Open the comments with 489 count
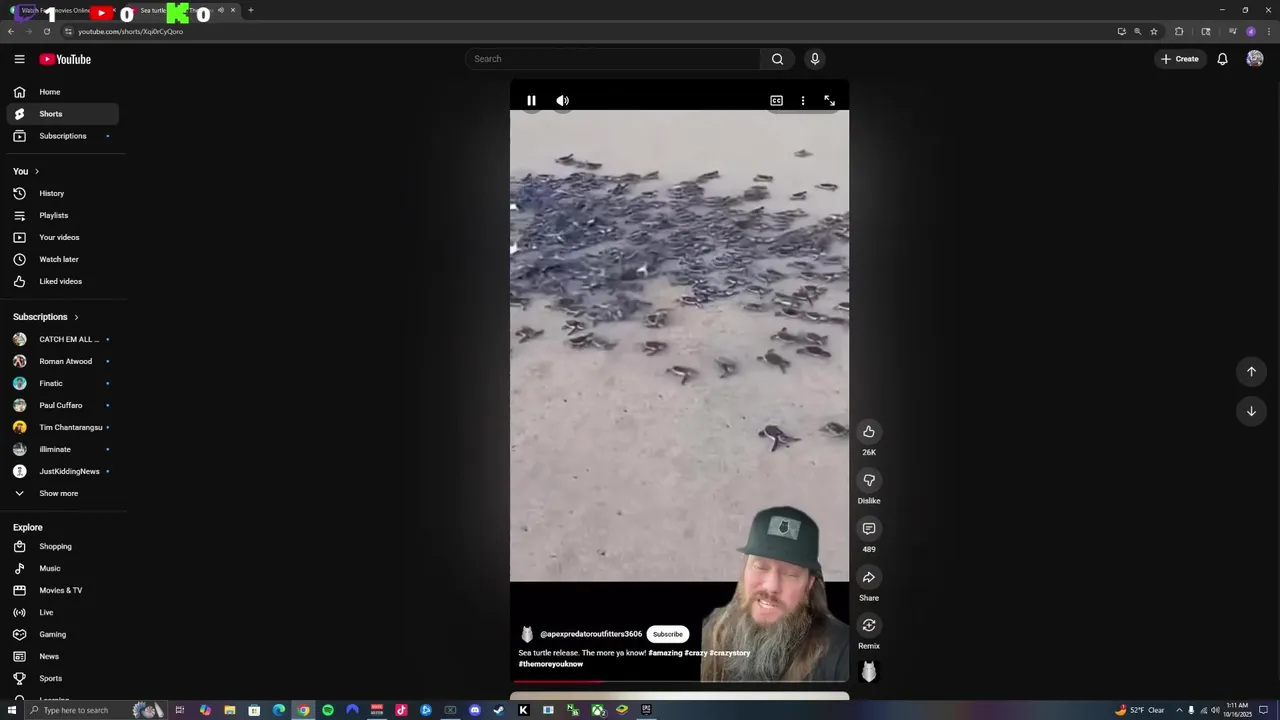1280x720 pixels. [869, 529]
